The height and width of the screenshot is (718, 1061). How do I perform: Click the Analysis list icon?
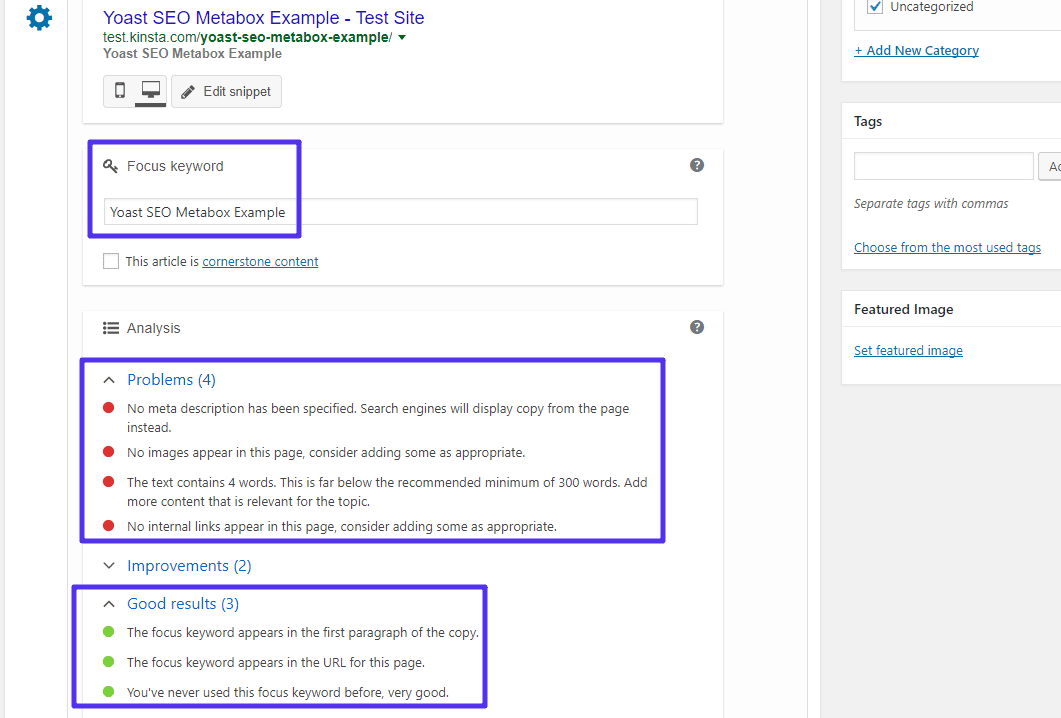point(110,328)
